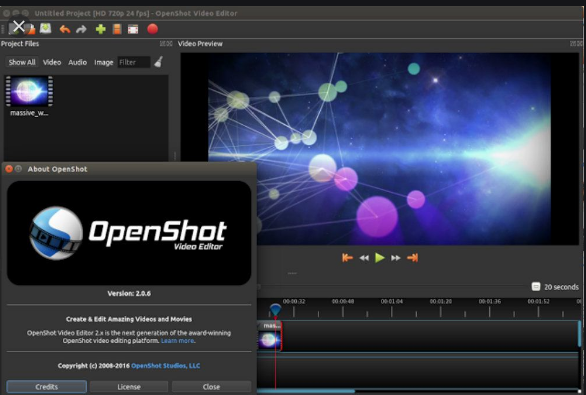Click the horizontal timeline scrollbar
Viewport: 586px width, 395px height.
[306, 391]
